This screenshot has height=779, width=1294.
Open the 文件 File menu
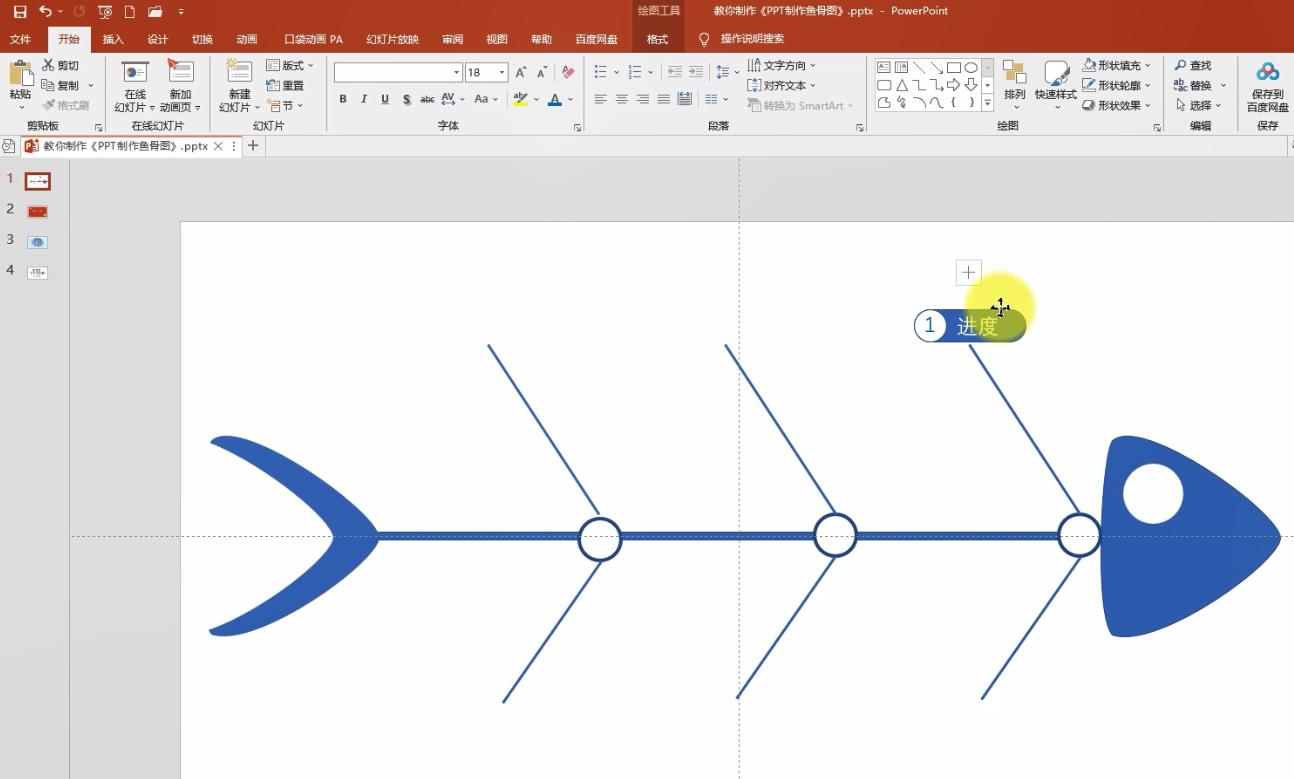pyautogui.click(x=20, y=40)
